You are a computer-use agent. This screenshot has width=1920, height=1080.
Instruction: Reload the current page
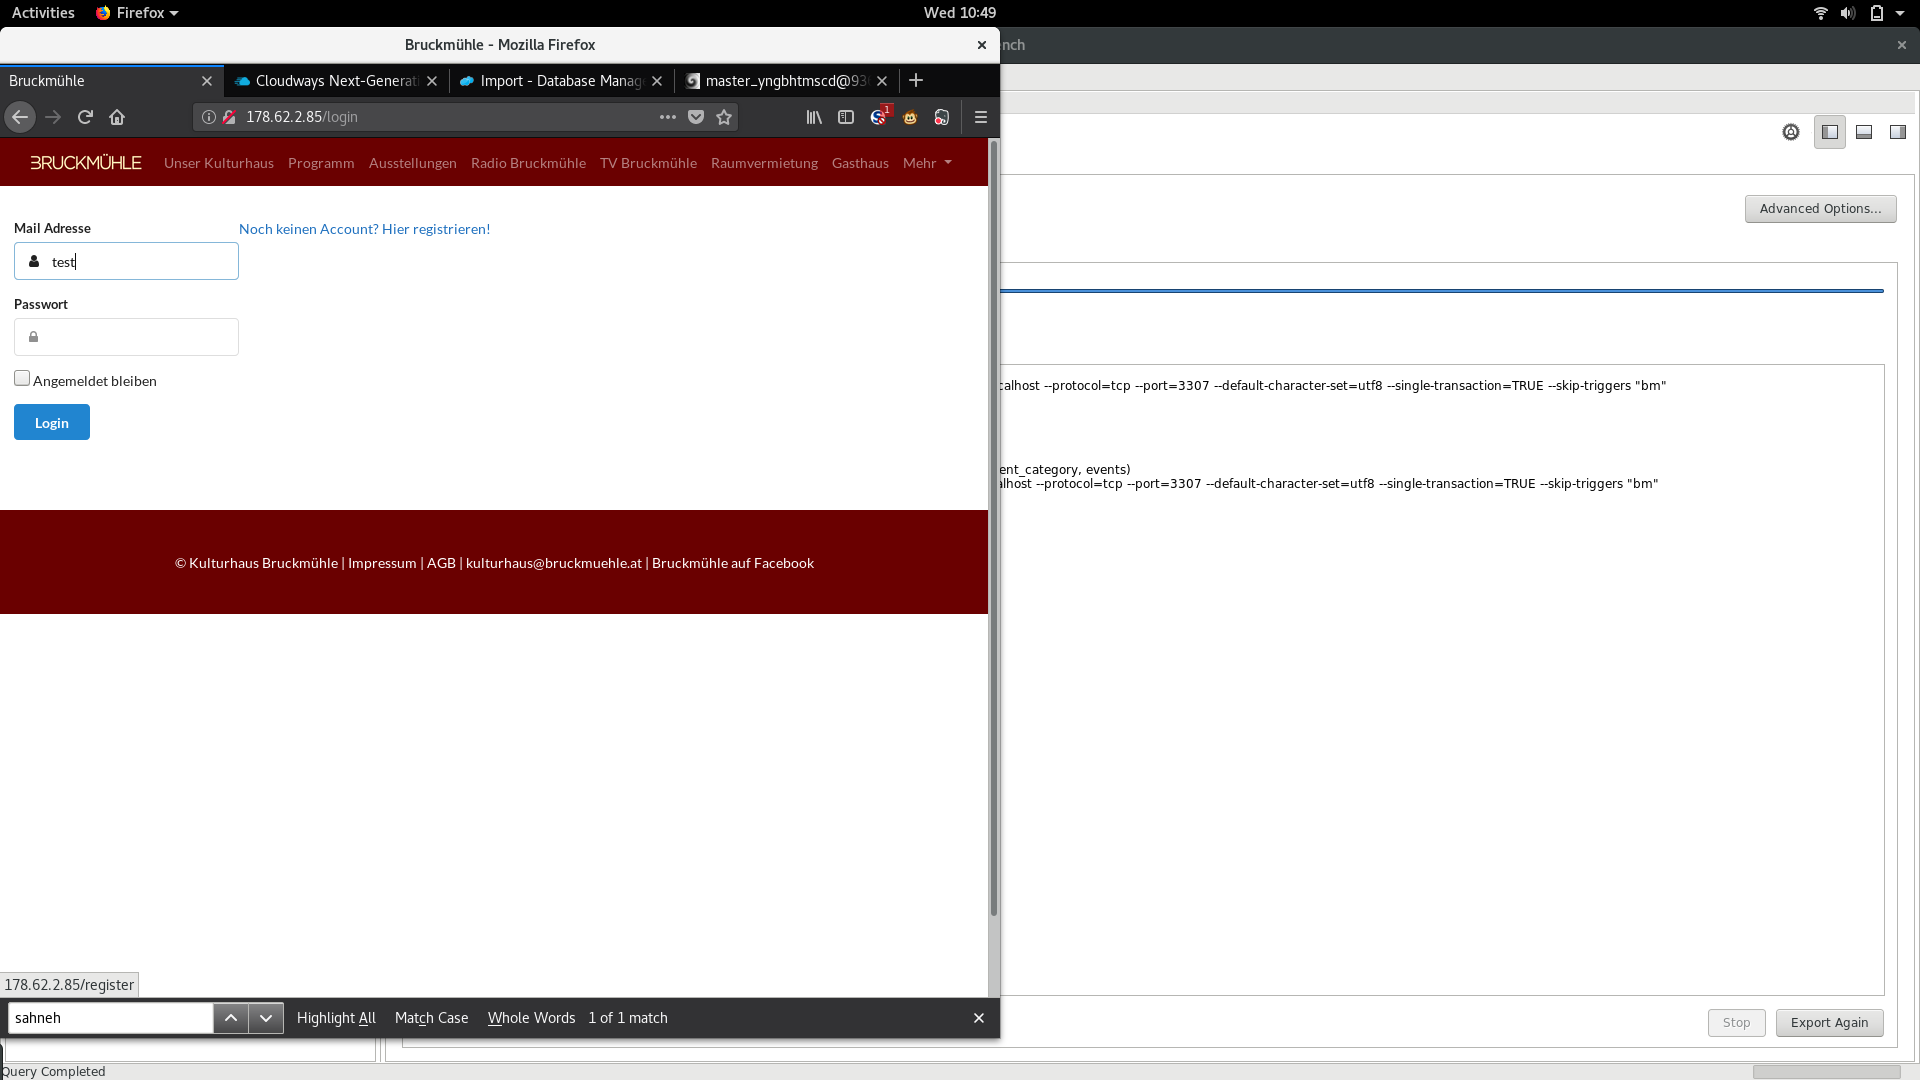(85, 117)
